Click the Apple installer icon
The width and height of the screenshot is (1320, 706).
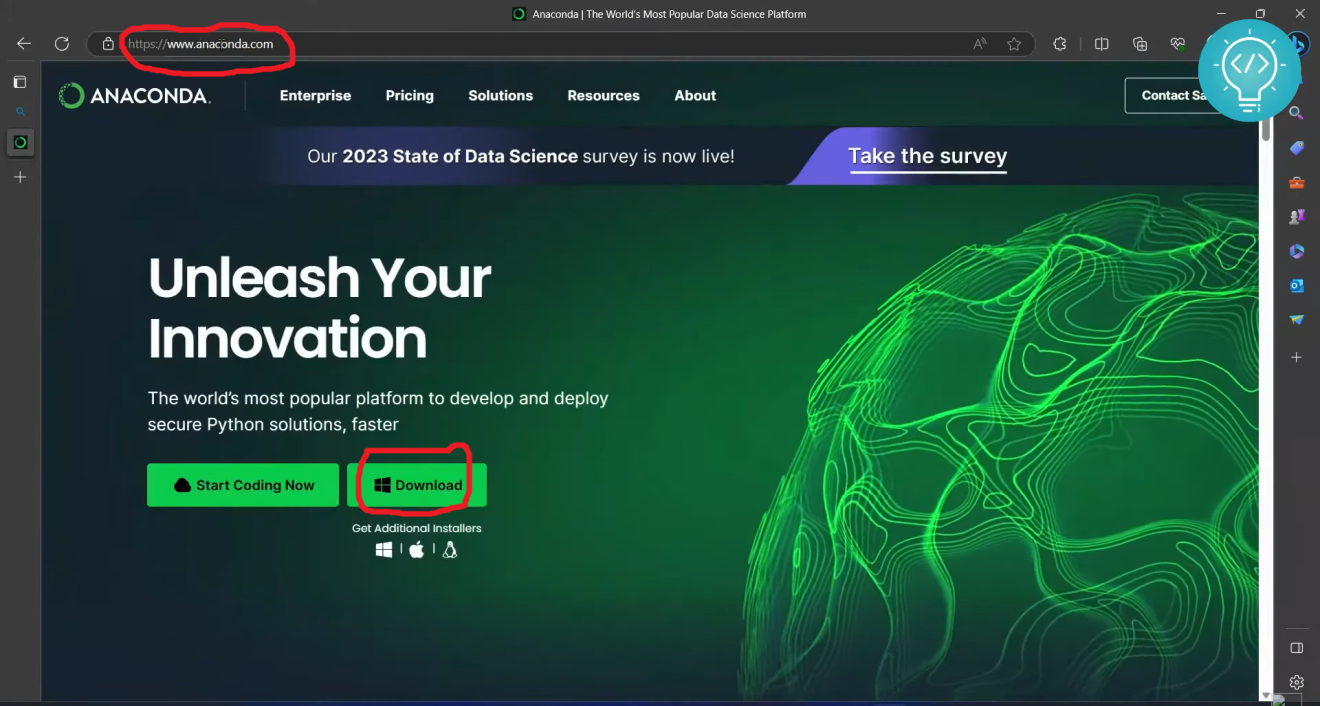pyautogui.click(x=417, y=550)
